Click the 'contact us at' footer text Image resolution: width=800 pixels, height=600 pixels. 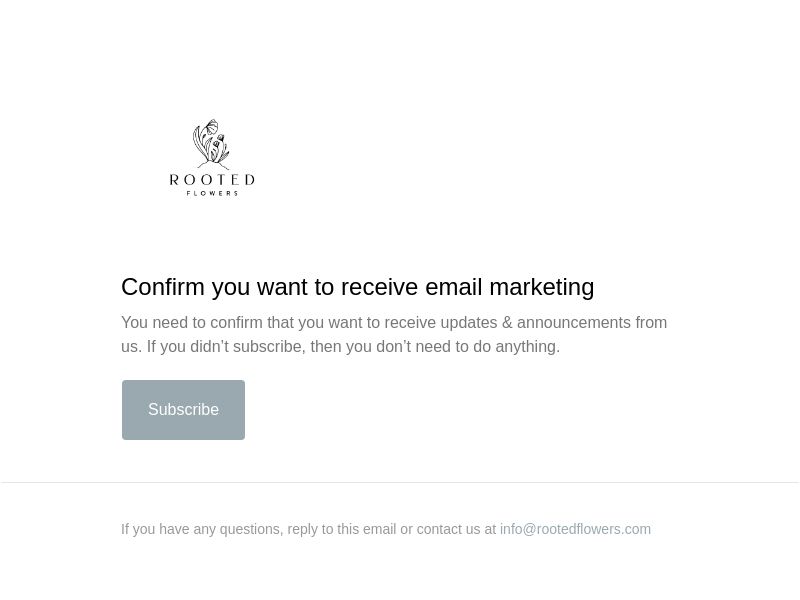[456, 529]
